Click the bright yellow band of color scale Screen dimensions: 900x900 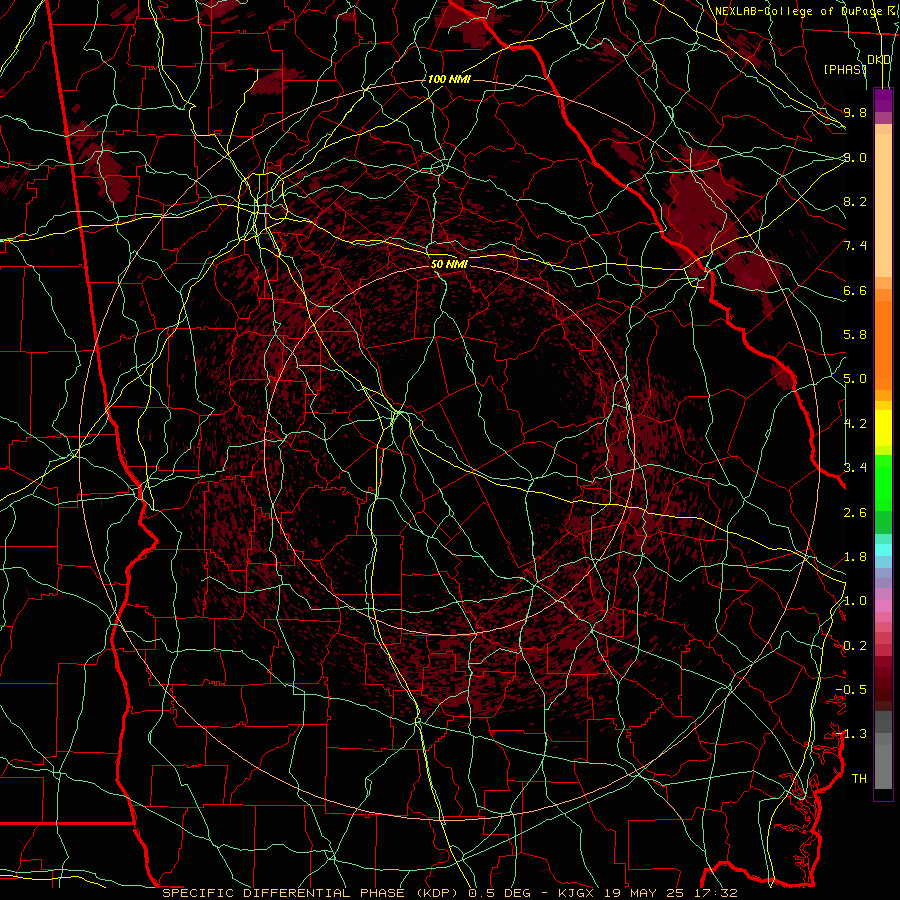[x=883, y=428]
